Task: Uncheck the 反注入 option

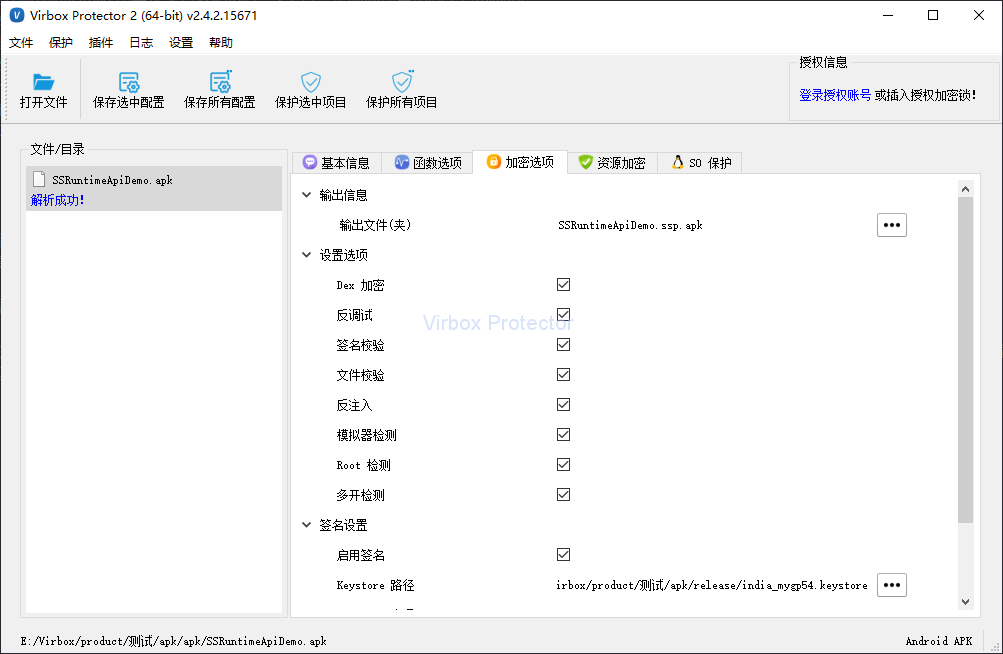Action: pos(564,405)
